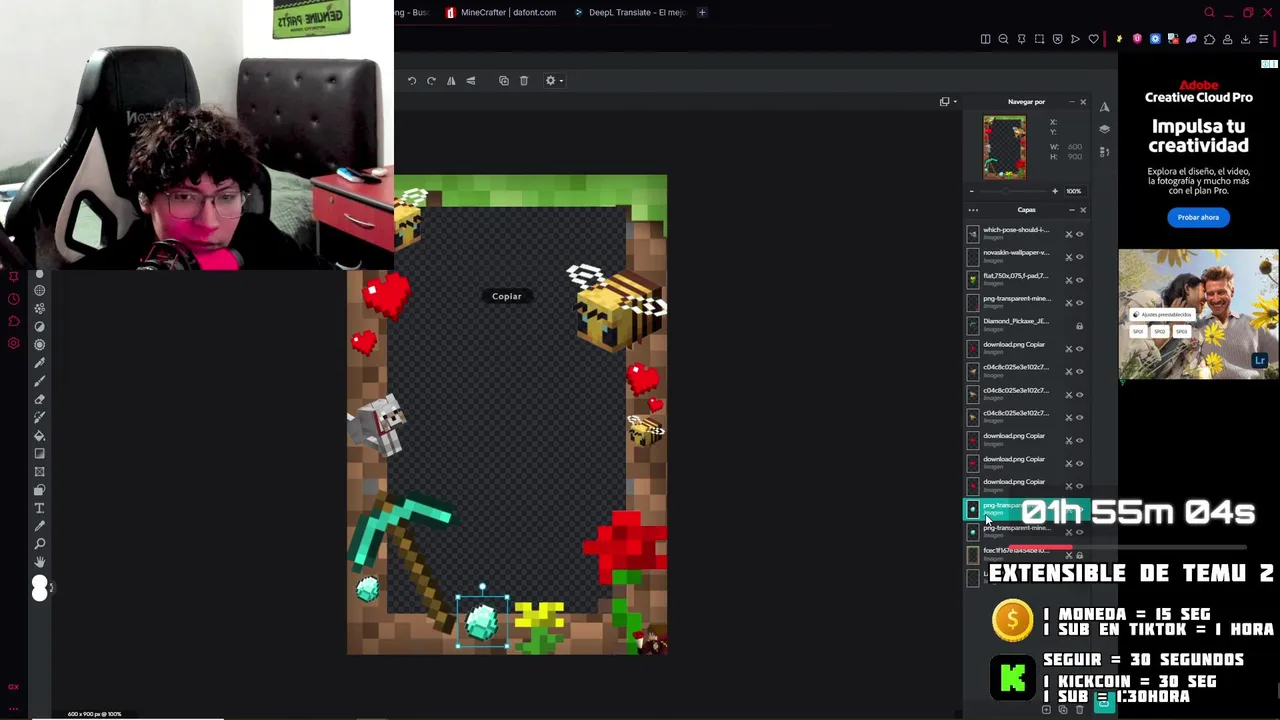Image resolution: width=1280 pixels, height=720 pixels.
Task: Unlock the Diamond_Pickaxe layer lock
Action: [x=1079, y=326]
